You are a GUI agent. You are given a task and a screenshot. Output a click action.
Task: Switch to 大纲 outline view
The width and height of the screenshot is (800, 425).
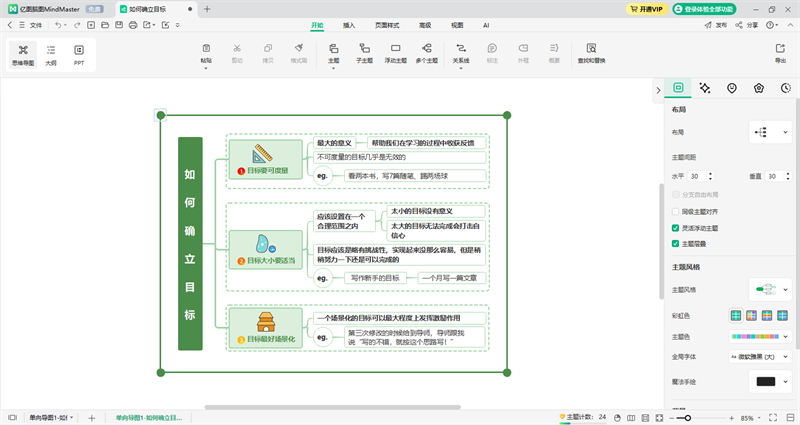click(x=51, y=53)
